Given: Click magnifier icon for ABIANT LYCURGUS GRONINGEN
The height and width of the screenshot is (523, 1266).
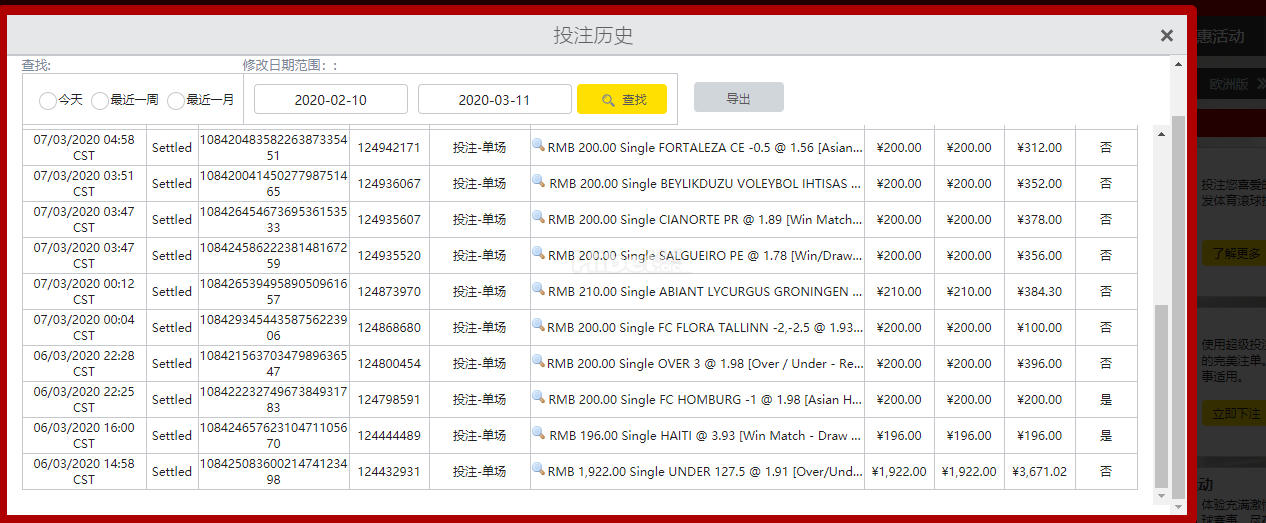Looking at the screenshot, I should click(x=538, y=290).
